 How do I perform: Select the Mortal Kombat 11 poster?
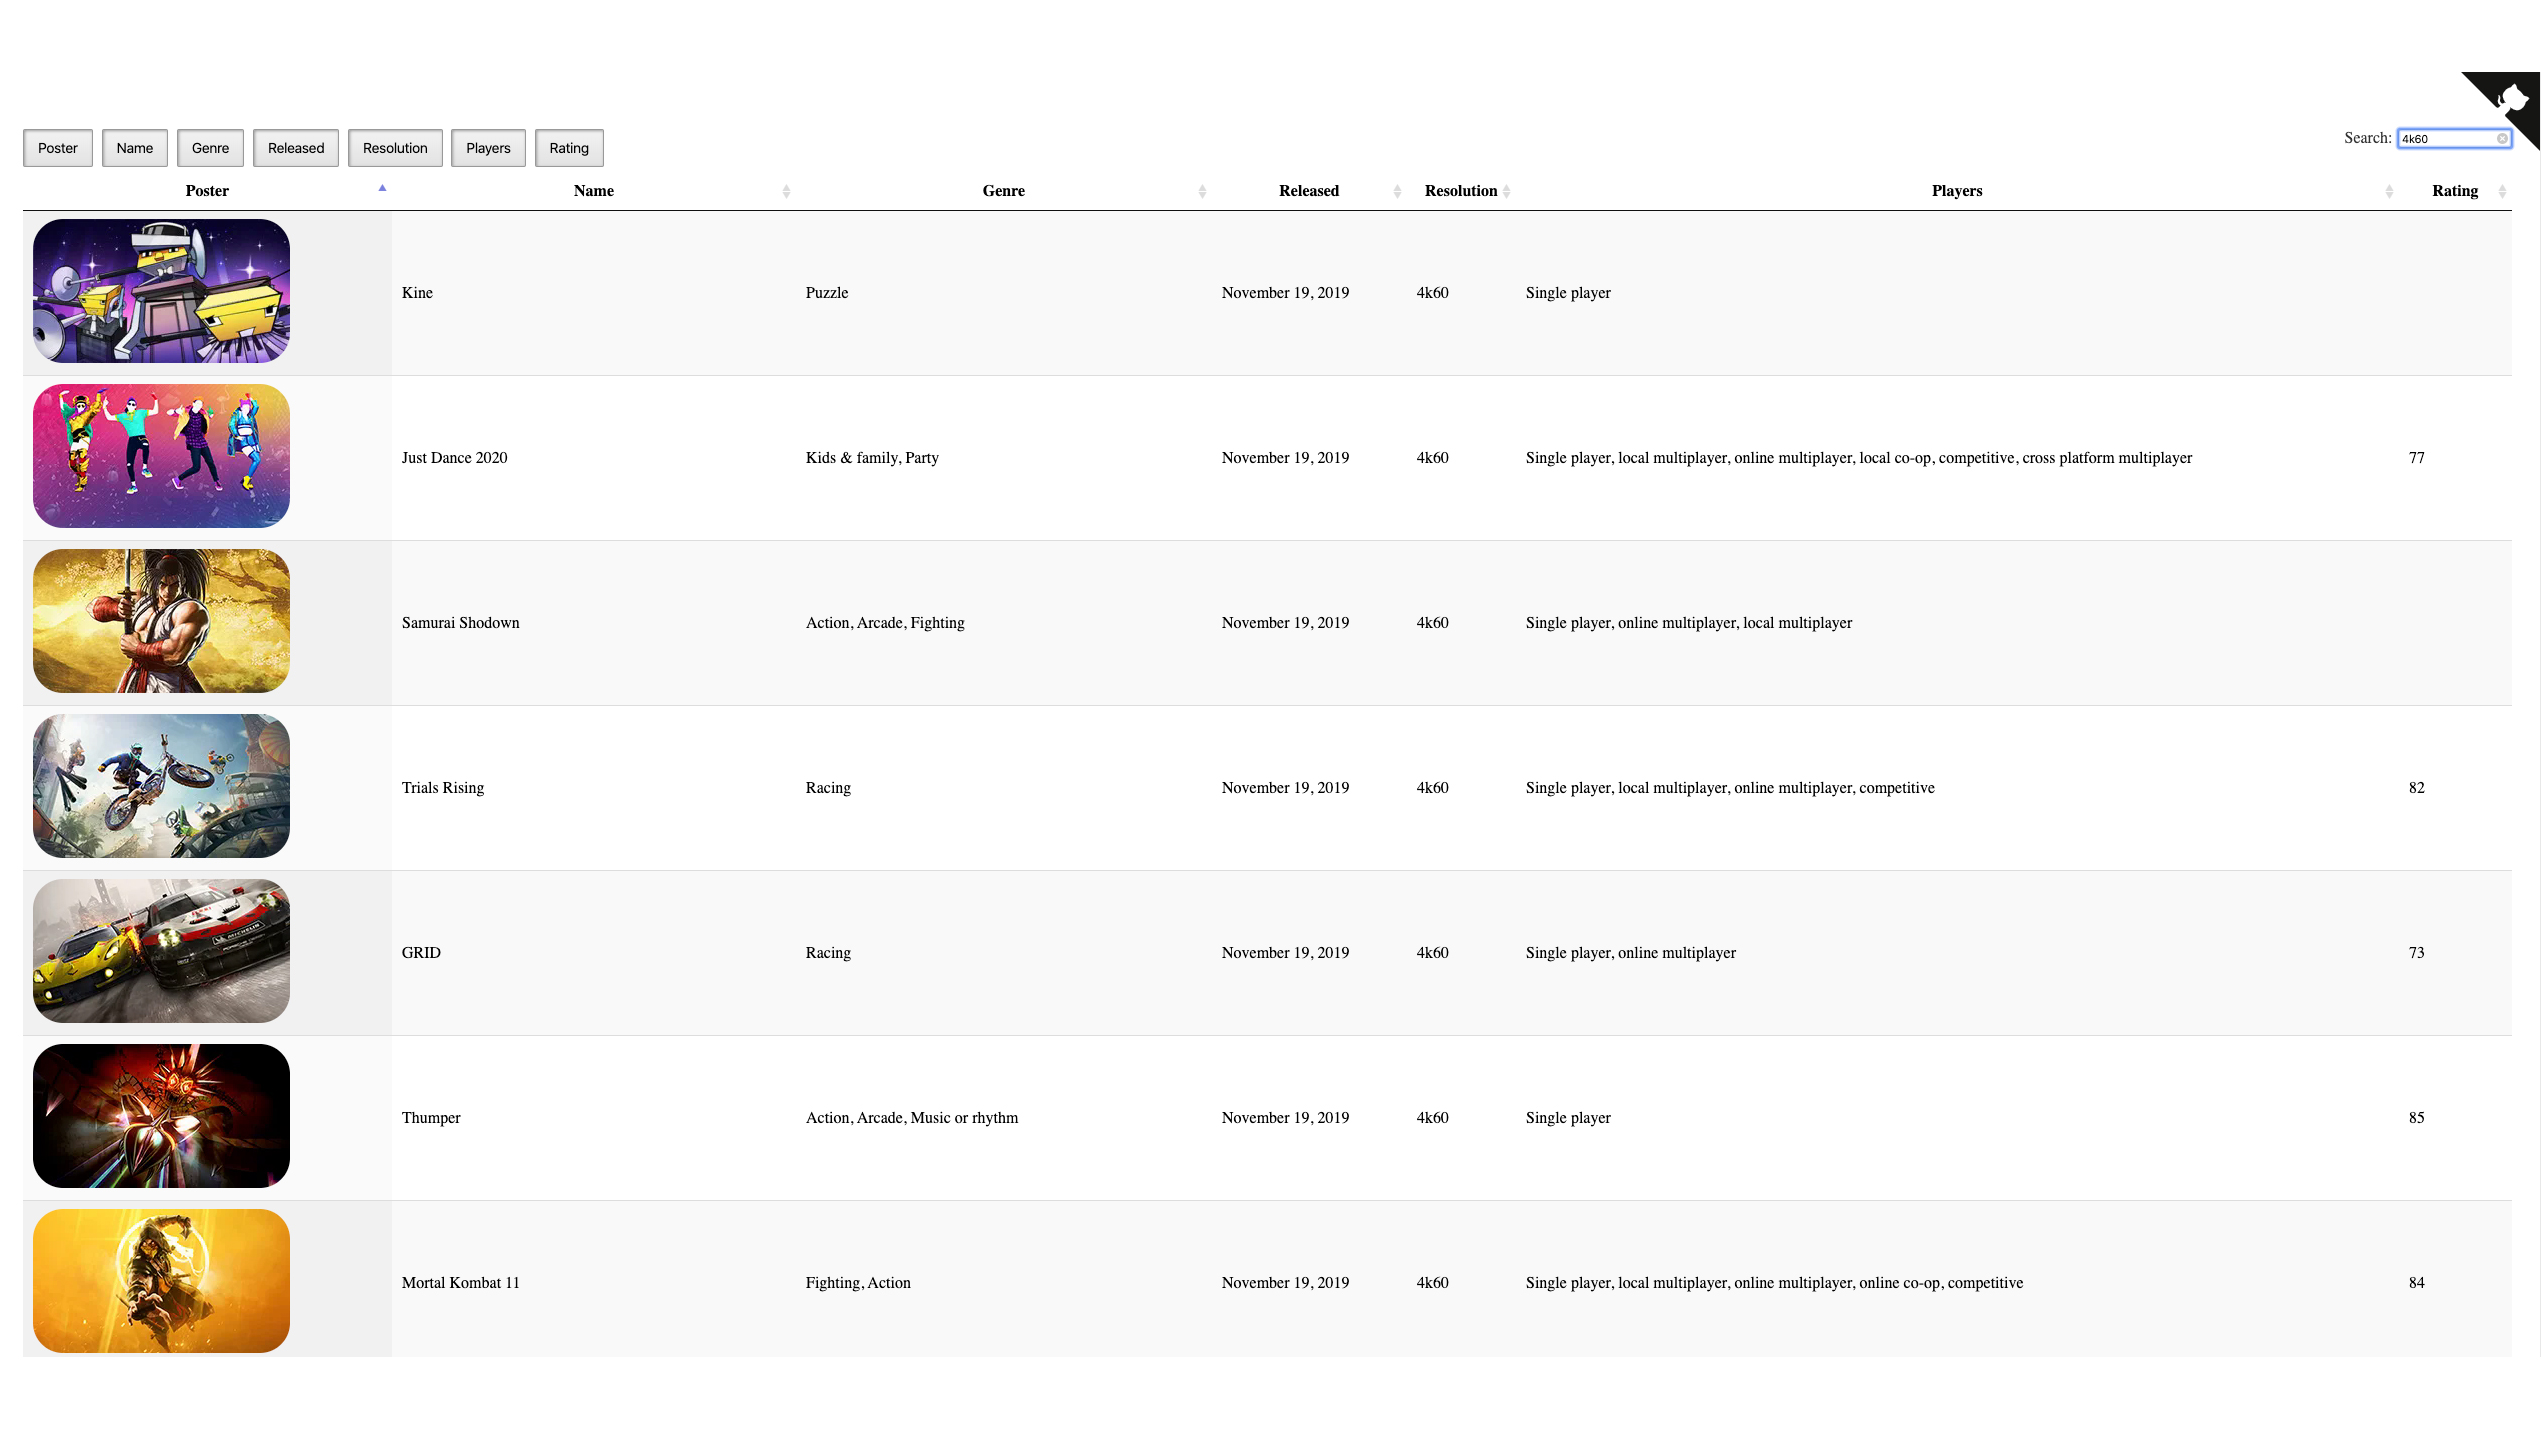pos(161,1281)
